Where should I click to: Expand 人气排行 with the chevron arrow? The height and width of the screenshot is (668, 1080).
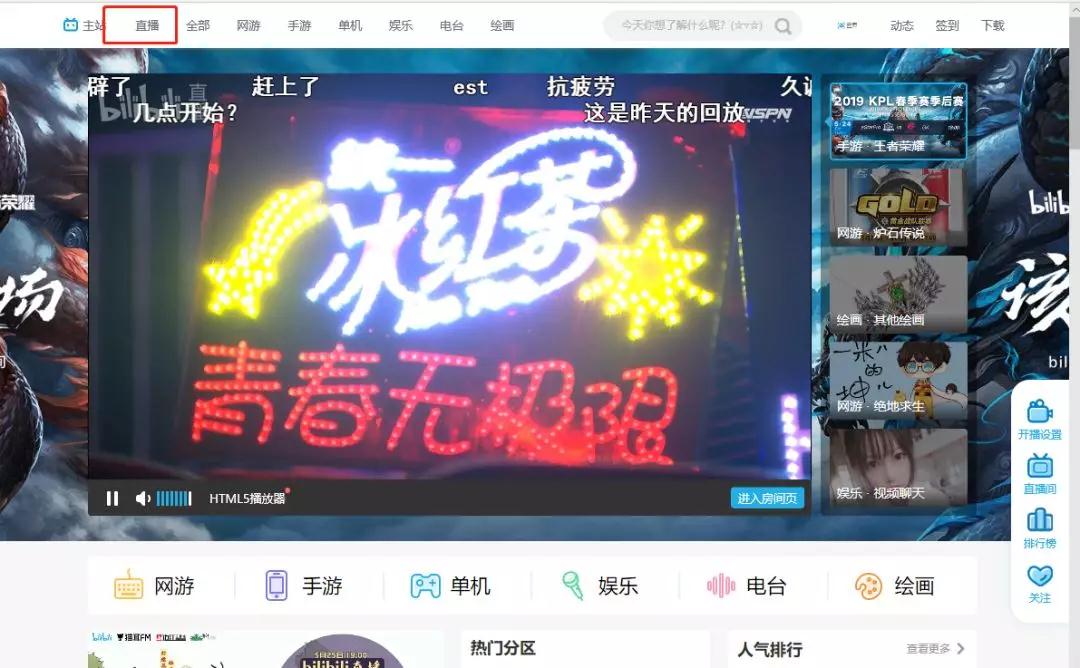tap(961, 649)
